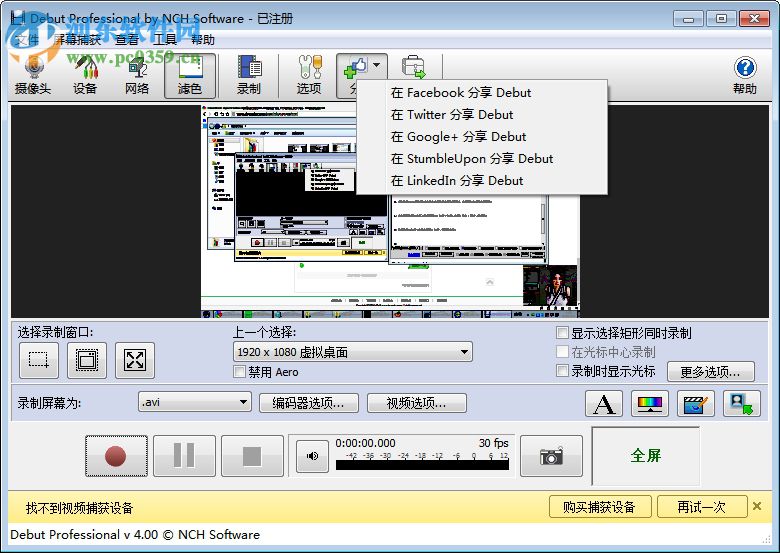This screenshot has height=553, width=780.
Task: Open the .avi format dropdown
Action: click(195, 402)
